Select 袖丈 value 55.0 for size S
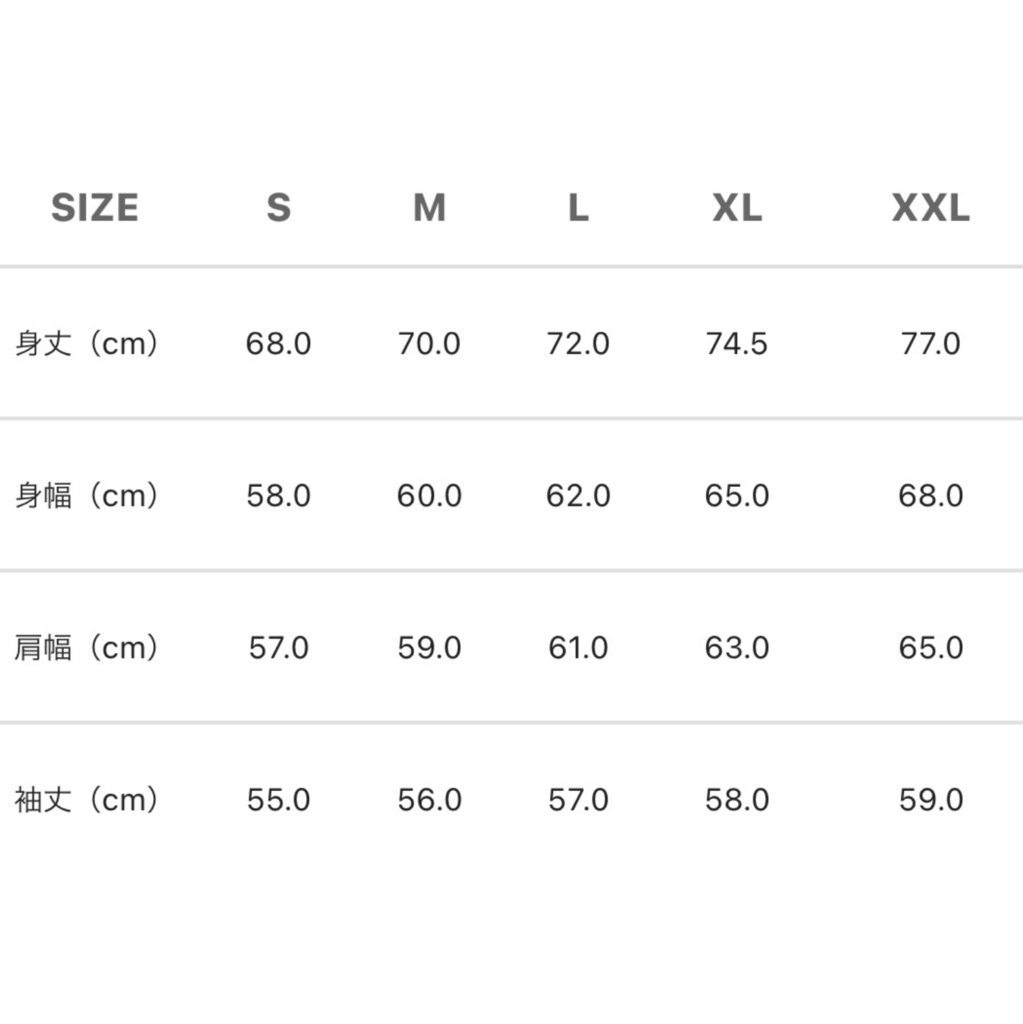Screen dimensions: 1023x1024 (x=278, y=800)
